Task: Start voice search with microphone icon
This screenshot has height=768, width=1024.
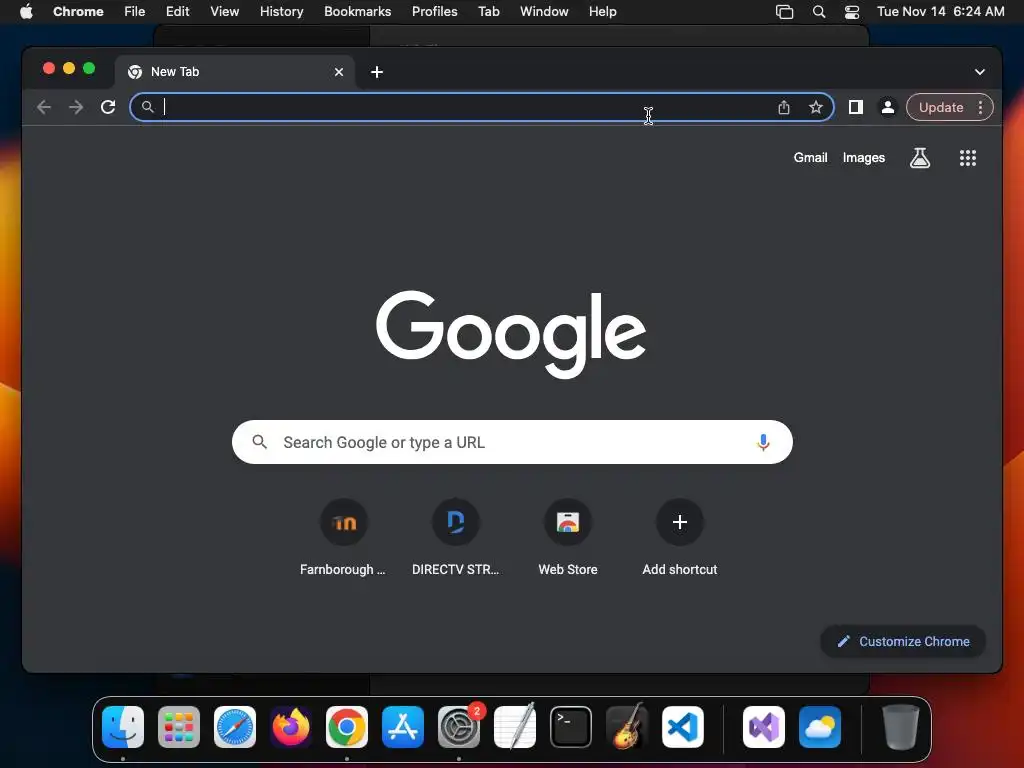Action: pos(763,442)
